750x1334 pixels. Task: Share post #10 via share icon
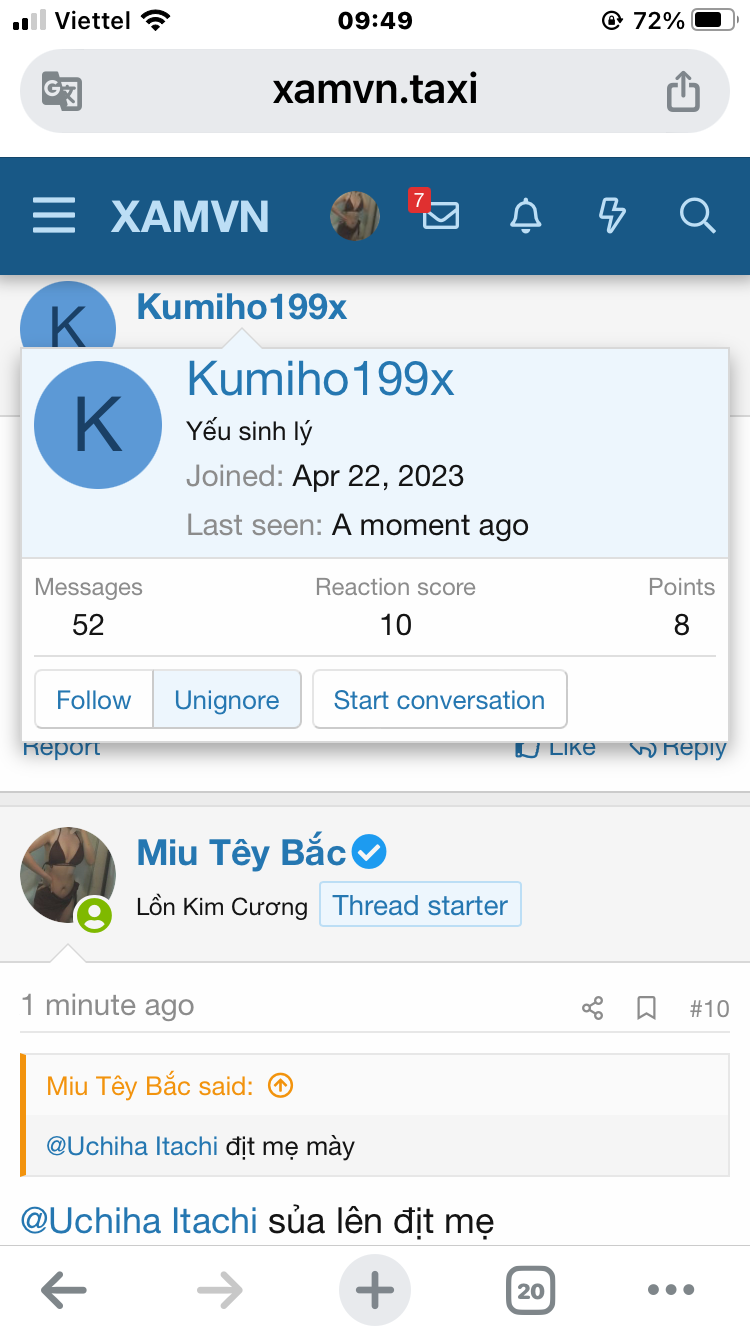click(592, 1008)
